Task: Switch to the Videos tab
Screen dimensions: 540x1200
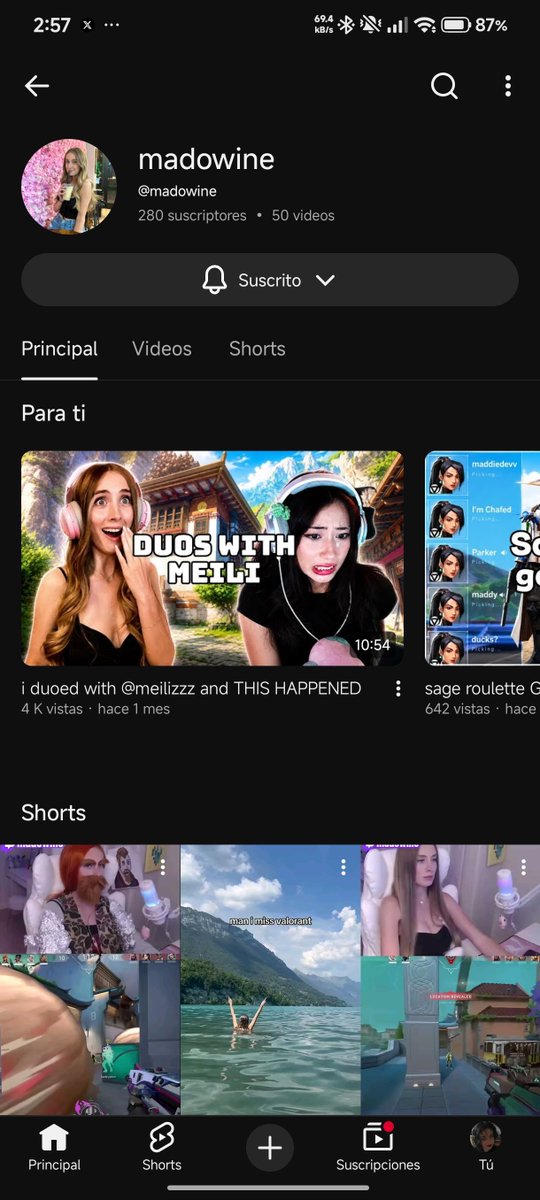Action: [x=162, y=349]
